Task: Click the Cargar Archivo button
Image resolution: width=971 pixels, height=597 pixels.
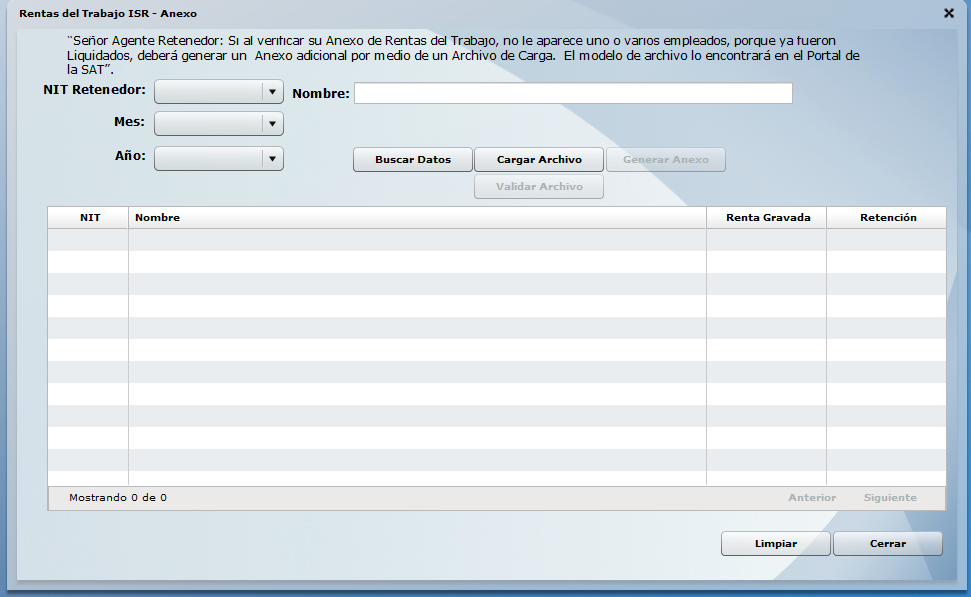Action: [539, 160]
